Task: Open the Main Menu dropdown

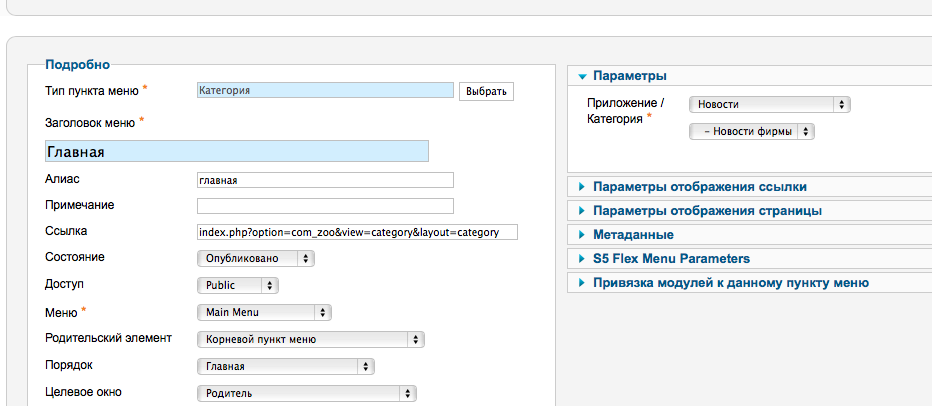Action: pos(264,312)
